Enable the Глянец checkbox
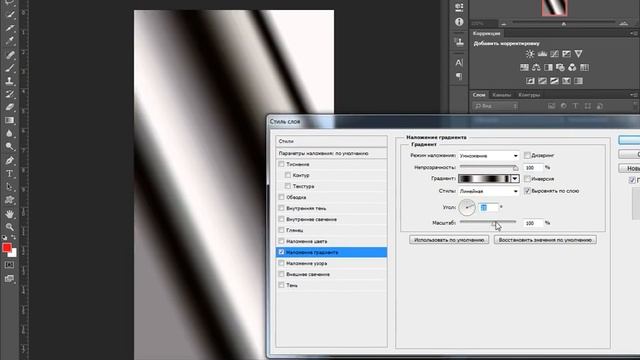This screenshot has height=360, width=640. pyautogui.click(x=281, y=230)
